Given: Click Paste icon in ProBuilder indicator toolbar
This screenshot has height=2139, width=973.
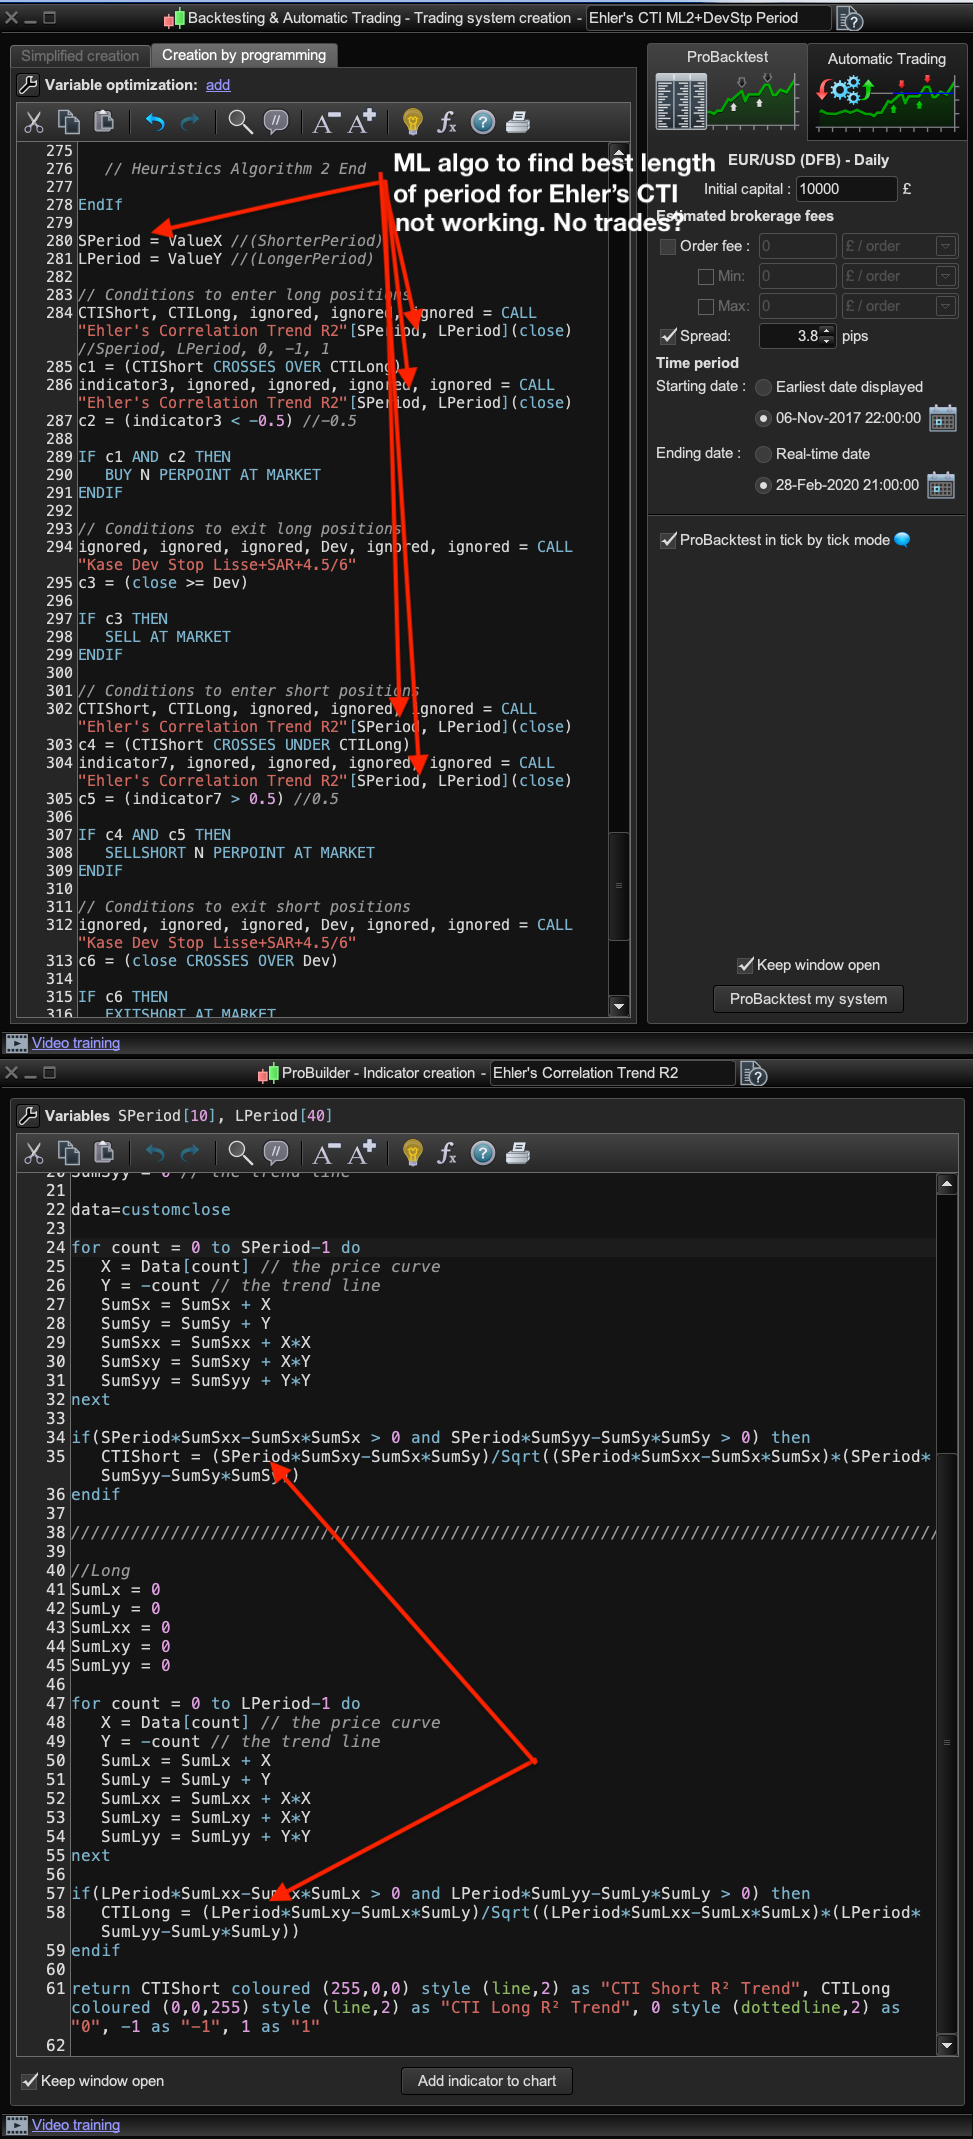Looking at the screenshot, I should (104, 1153).
